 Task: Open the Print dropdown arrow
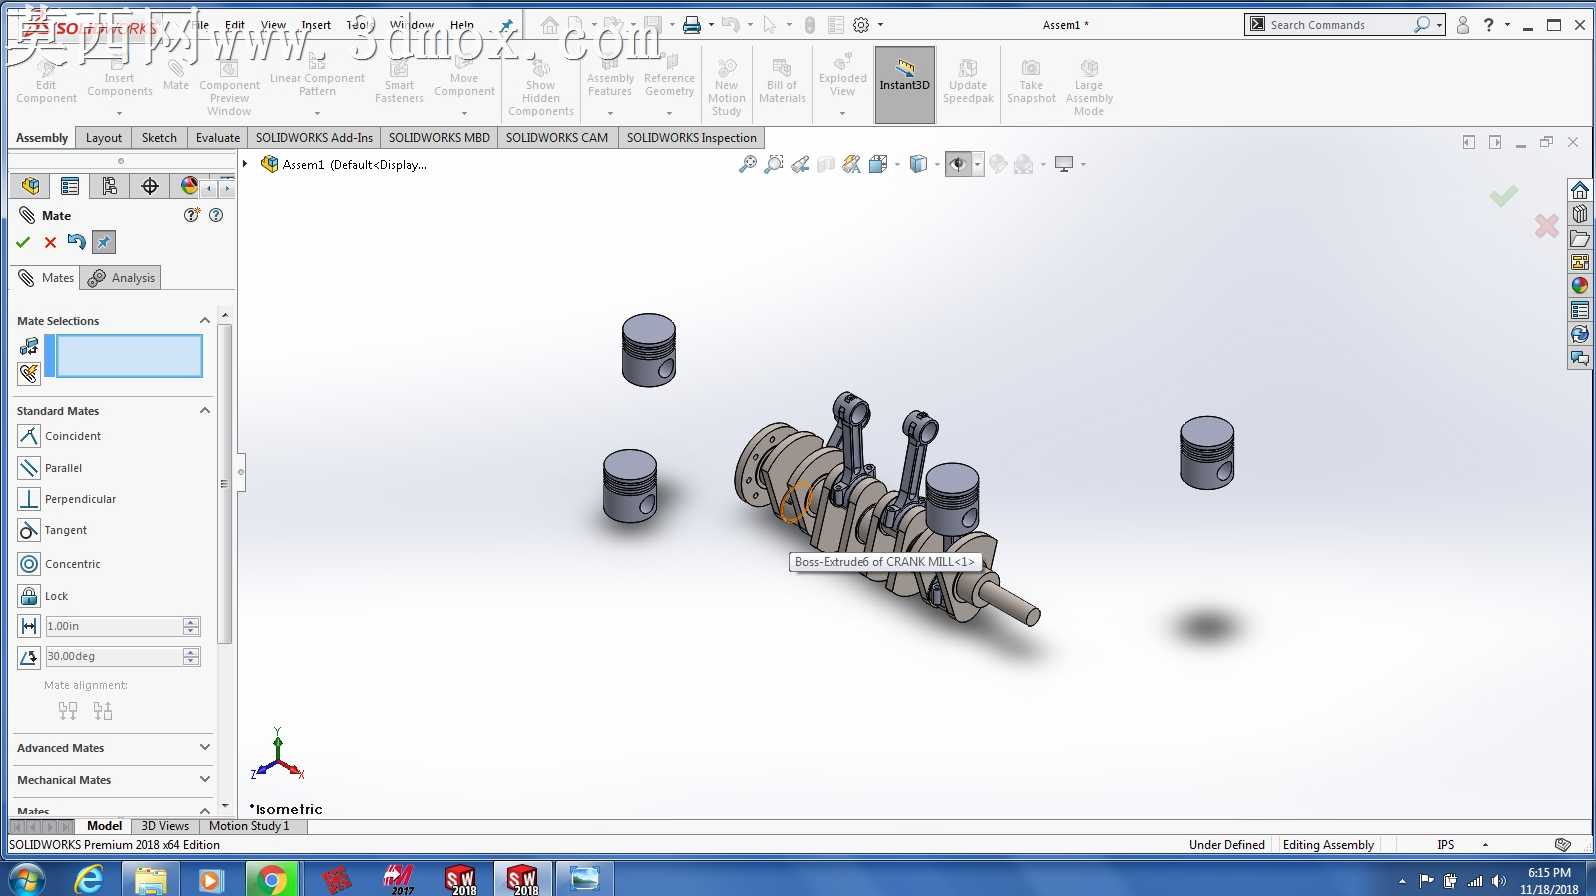[x=711, y=25]
